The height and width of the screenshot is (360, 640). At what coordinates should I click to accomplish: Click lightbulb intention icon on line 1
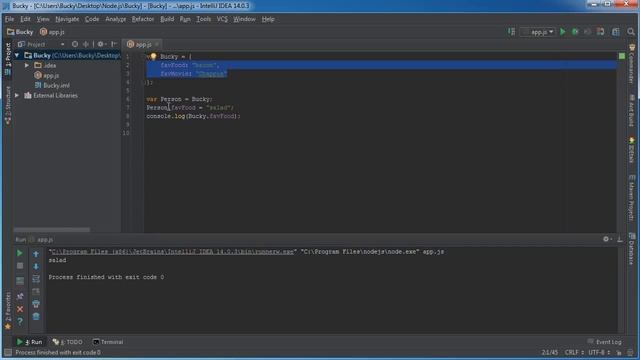(153, 56)
